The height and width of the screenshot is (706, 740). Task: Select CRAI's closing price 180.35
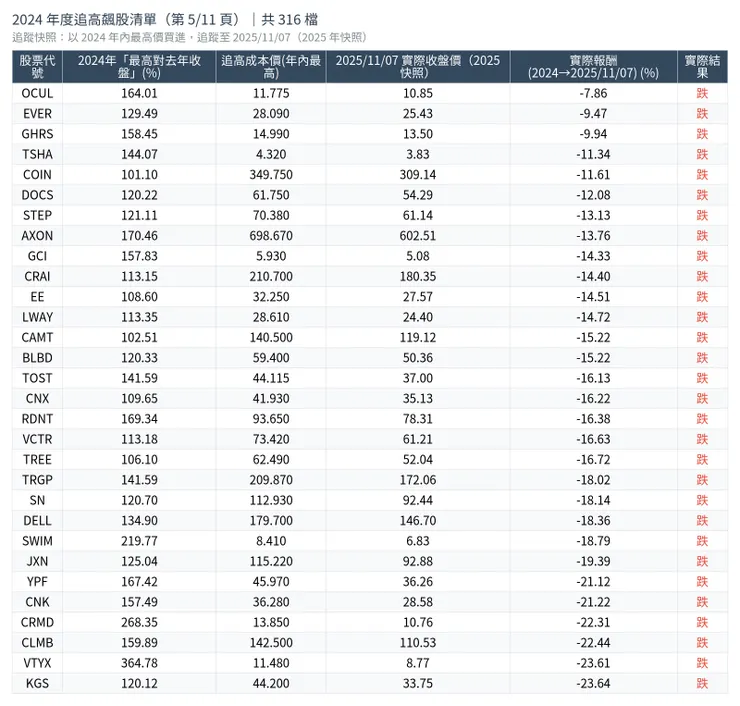click(x=418, y=276)
